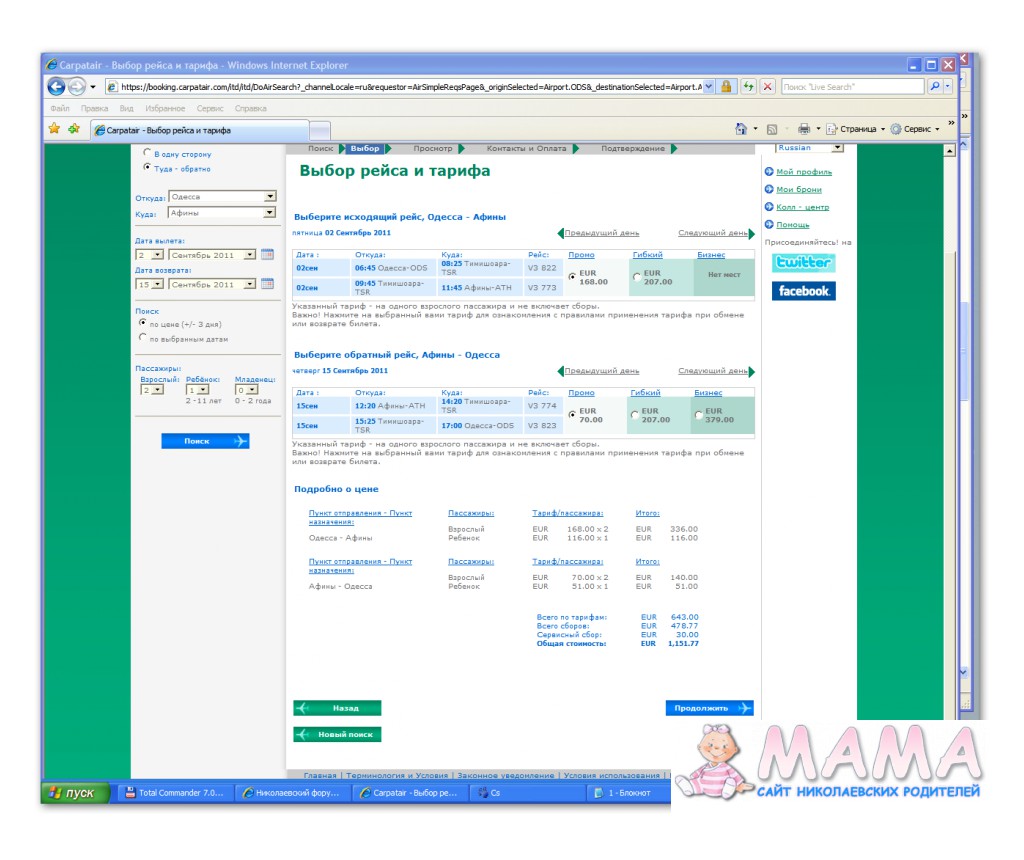The width and height of the screenshot is (1024, 860).
Task: Open Total Commander from the taskbar
Action: tap(175, 793)
